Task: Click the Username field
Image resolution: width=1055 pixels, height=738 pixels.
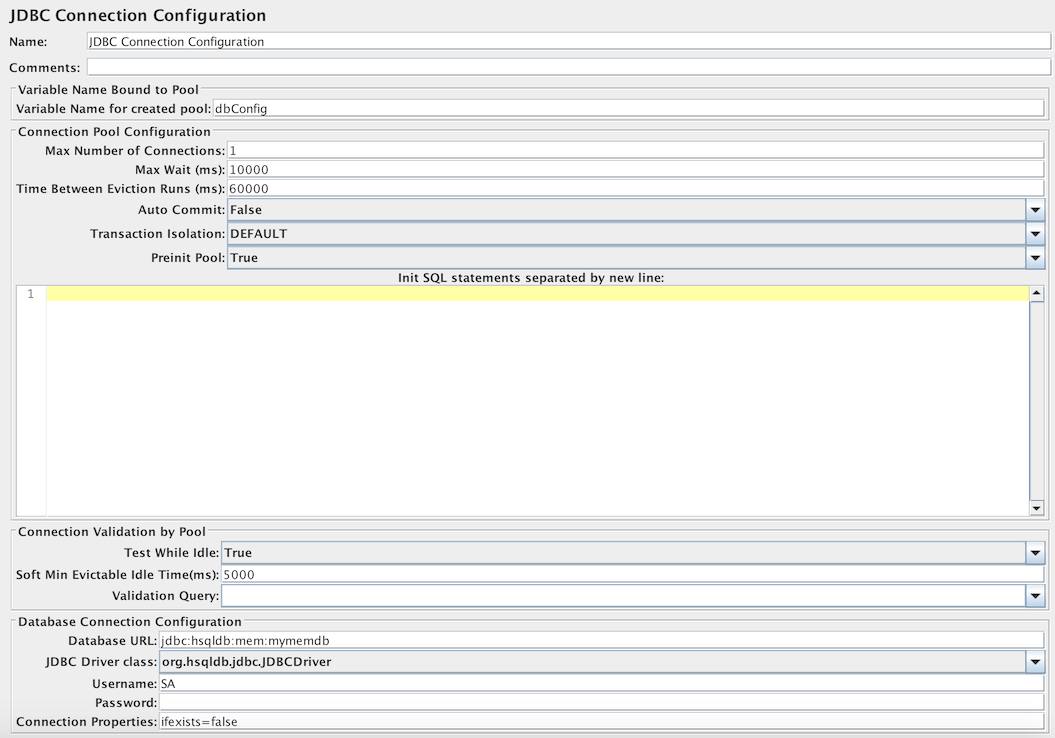Action: tap(602, 684)
